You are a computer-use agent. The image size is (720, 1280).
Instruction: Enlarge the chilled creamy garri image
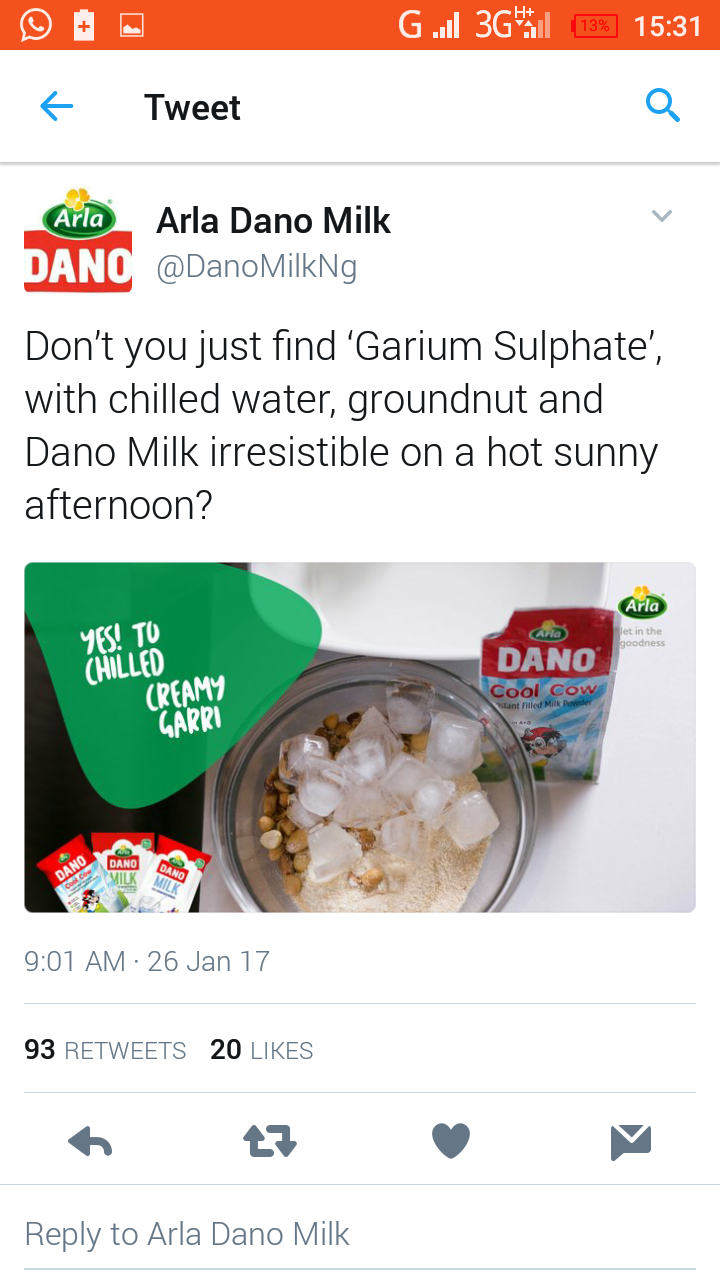[360, 737]
